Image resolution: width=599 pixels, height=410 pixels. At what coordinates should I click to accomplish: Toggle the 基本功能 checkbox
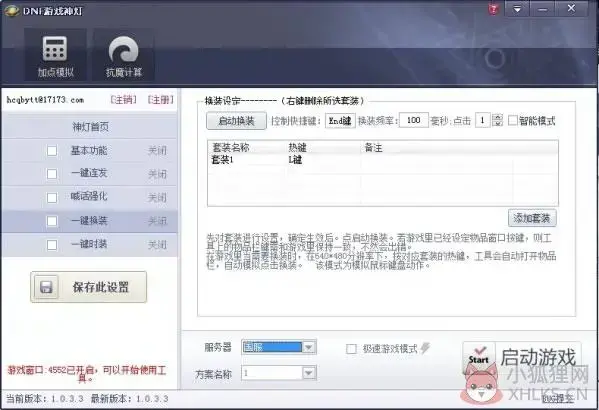pyautogui.click(x=52, y=151)
